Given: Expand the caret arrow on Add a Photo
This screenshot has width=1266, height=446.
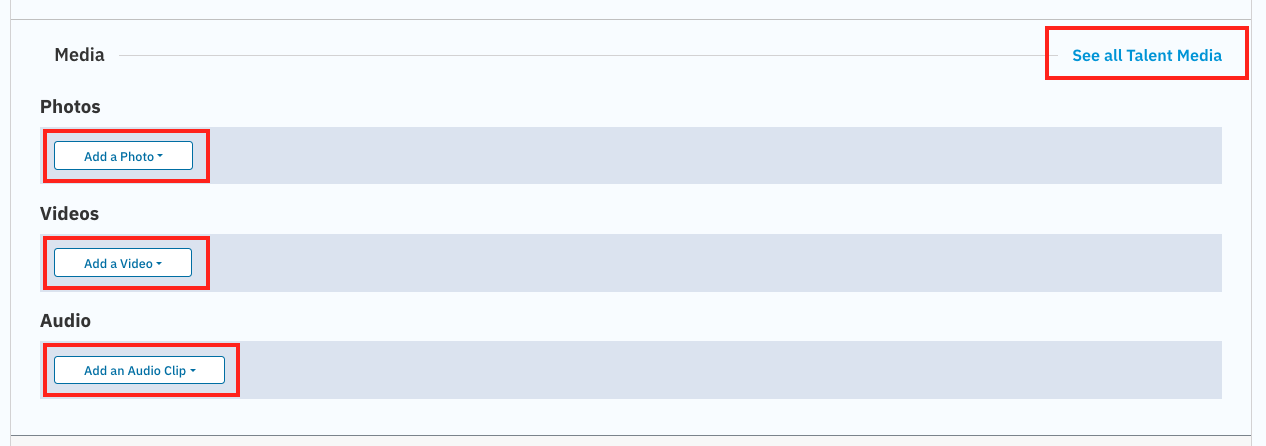Looking at the screenshot, I should coord(160,156).
